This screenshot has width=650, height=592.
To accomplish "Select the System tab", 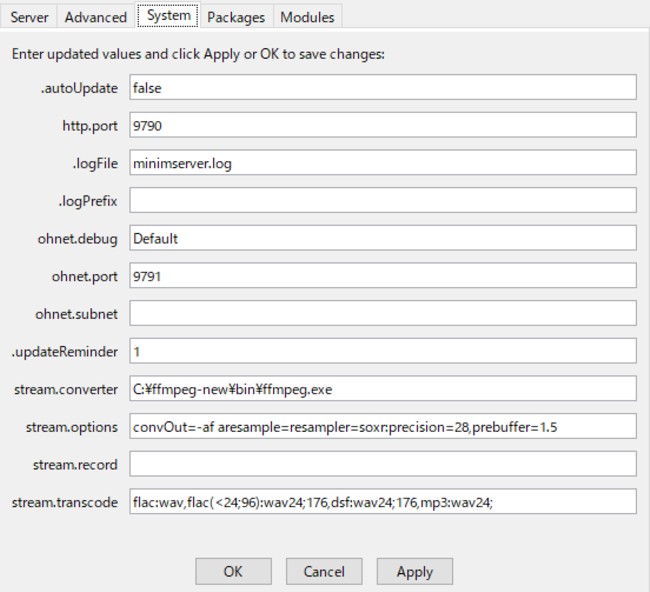I will pos(168,15).
